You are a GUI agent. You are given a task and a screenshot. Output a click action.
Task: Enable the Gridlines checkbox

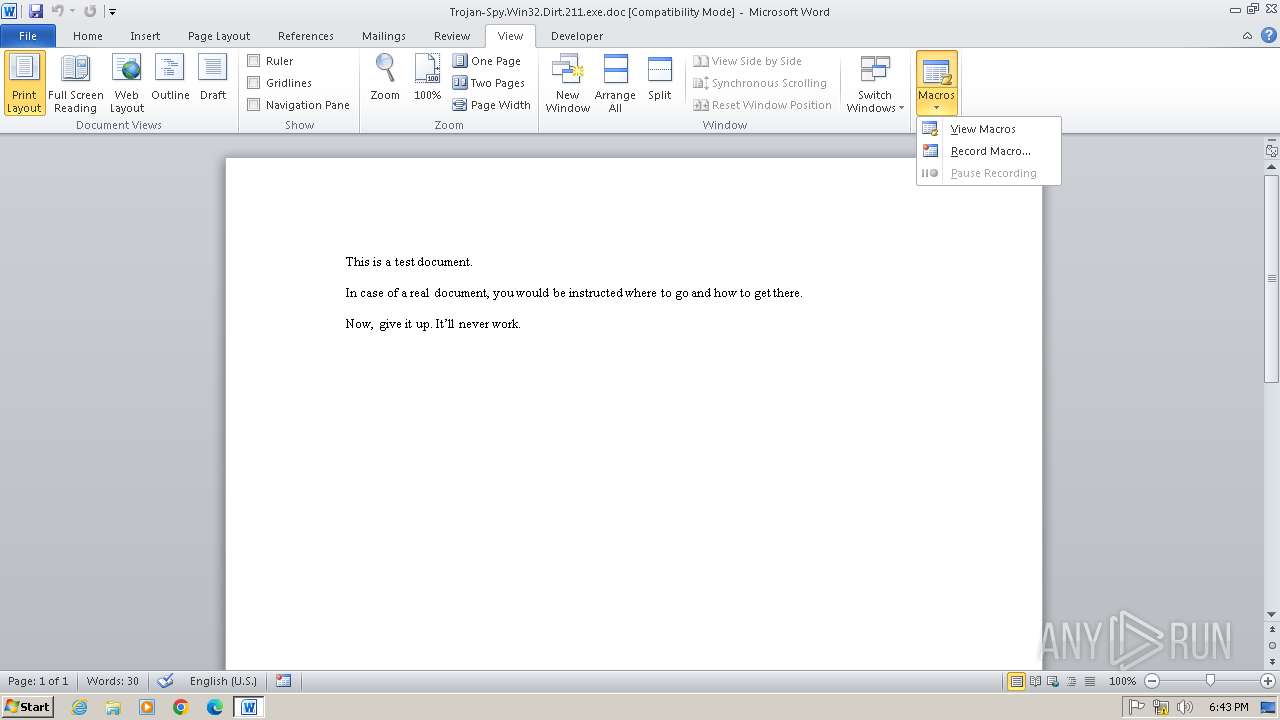coord(254,83)
